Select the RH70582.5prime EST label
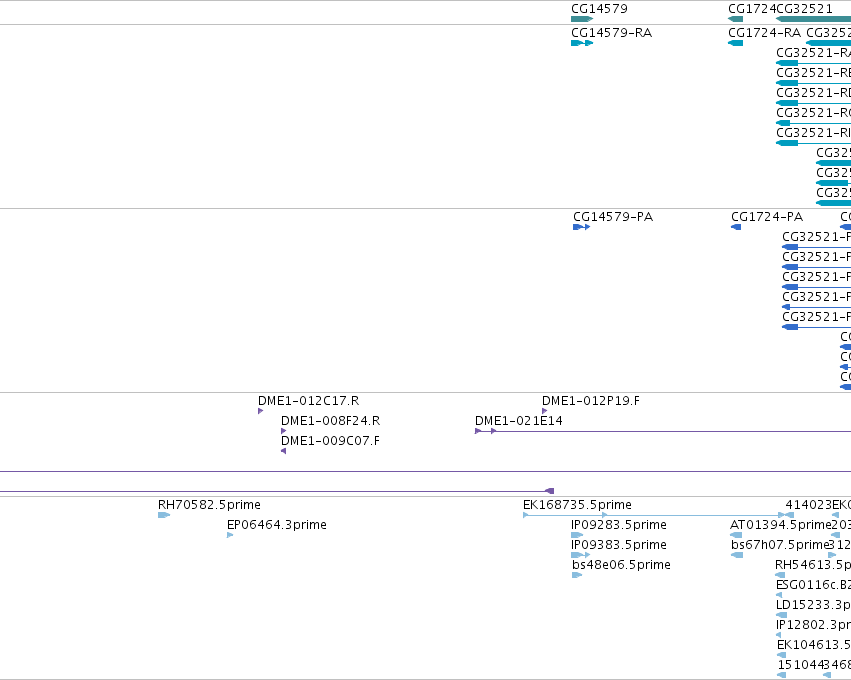Image resolution: width=851 pixels, height=680 pixels. [209, 505]
